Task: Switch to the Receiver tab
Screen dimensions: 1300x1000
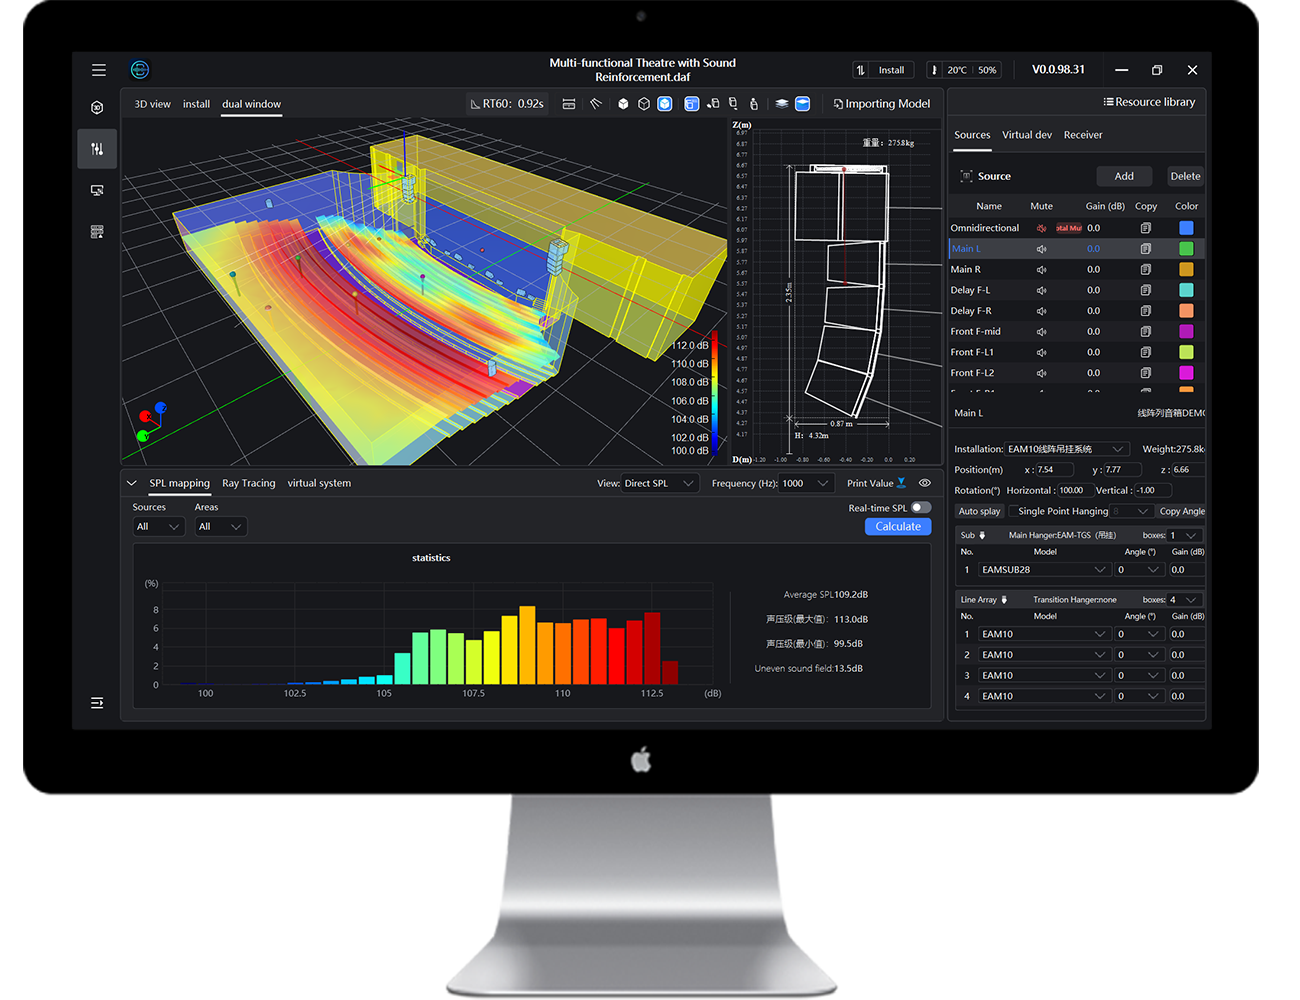Action: click(x=1083, y=135)
